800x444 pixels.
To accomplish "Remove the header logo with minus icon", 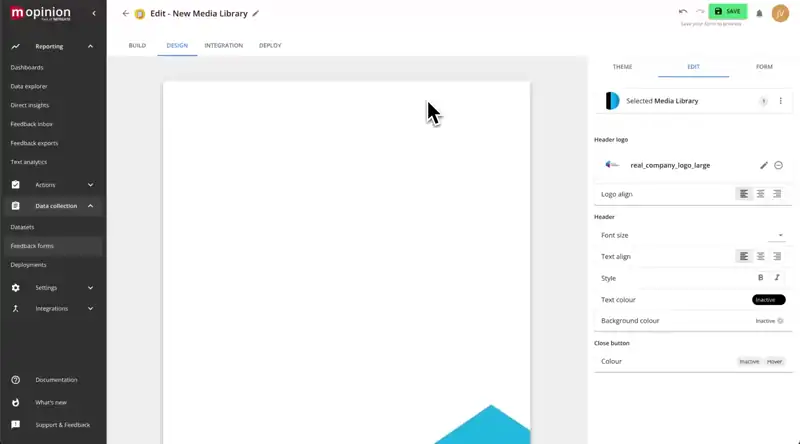I will [778, 165].
